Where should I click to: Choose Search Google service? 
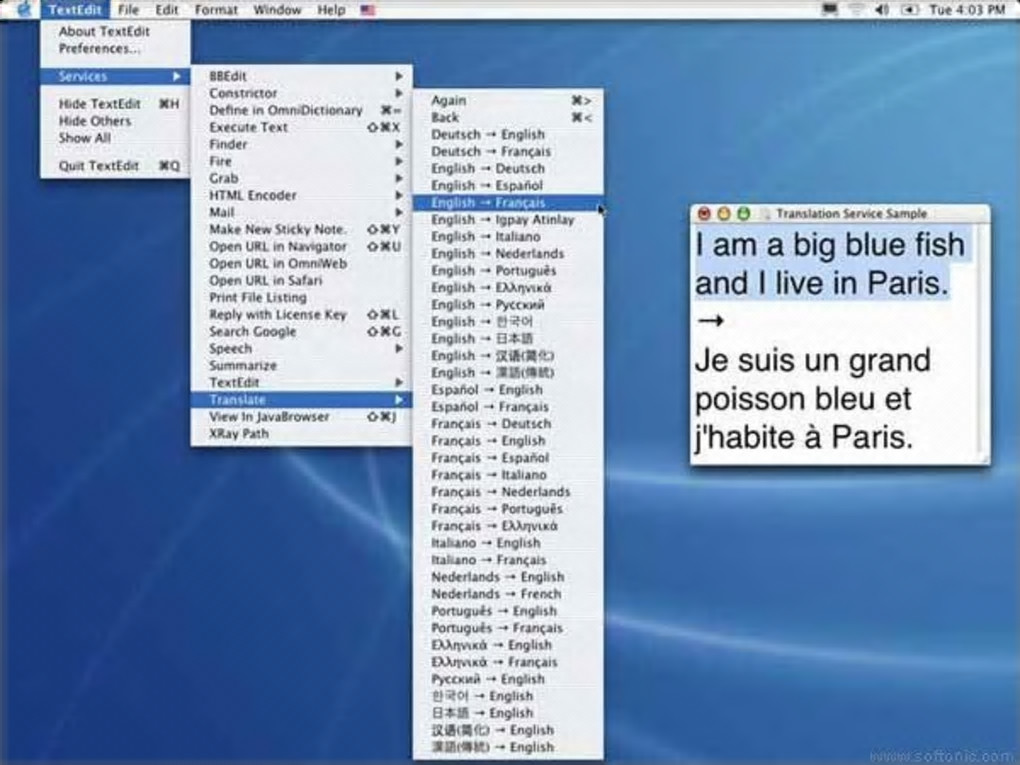pos(301,331)
